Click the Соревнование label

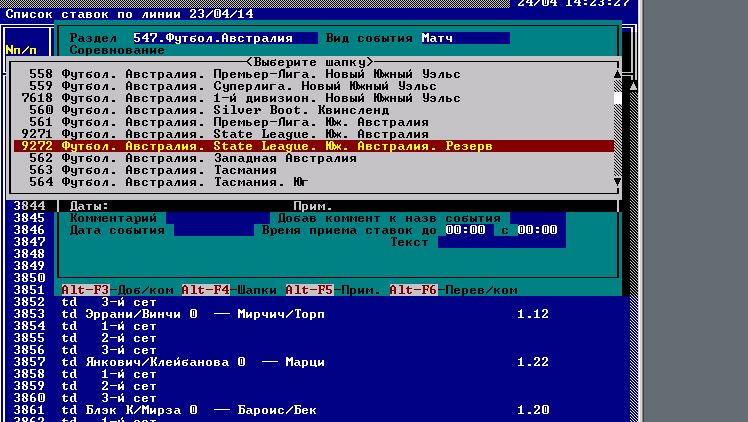click(117, 50)
